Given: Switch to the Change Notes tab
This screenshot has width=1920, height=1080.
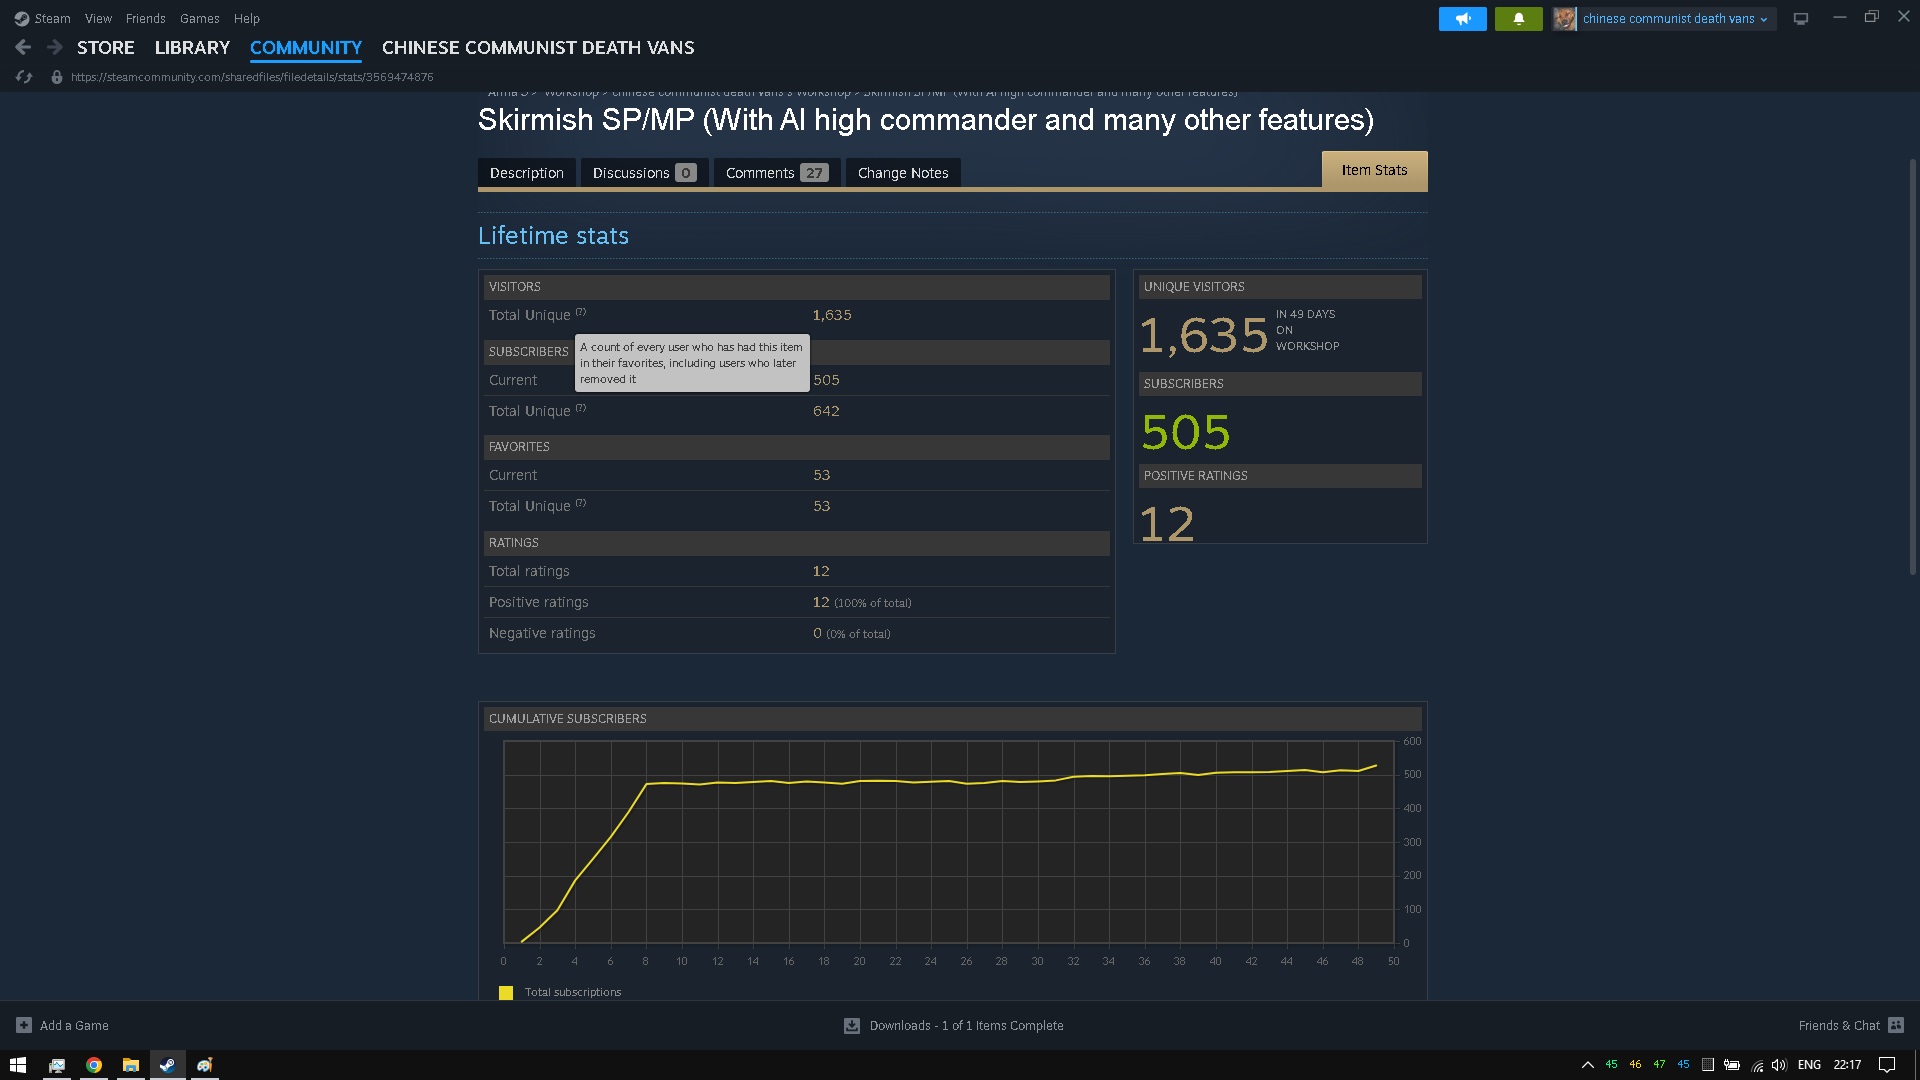Looking at the screenshot, I should pyautogui.click(x=902, y=173).
